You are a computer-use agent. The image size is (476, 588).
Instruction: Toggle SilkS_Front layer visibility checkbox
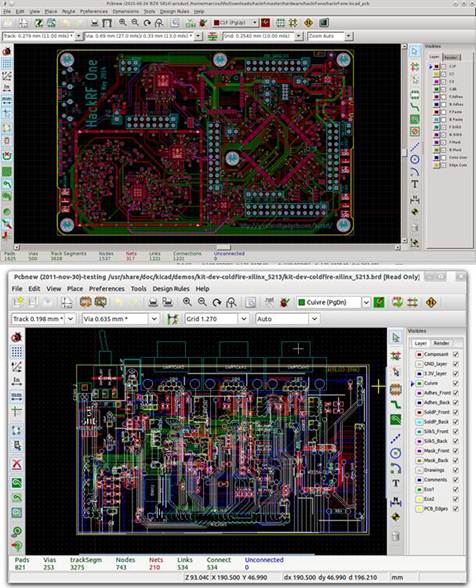[x=456, y=432]
